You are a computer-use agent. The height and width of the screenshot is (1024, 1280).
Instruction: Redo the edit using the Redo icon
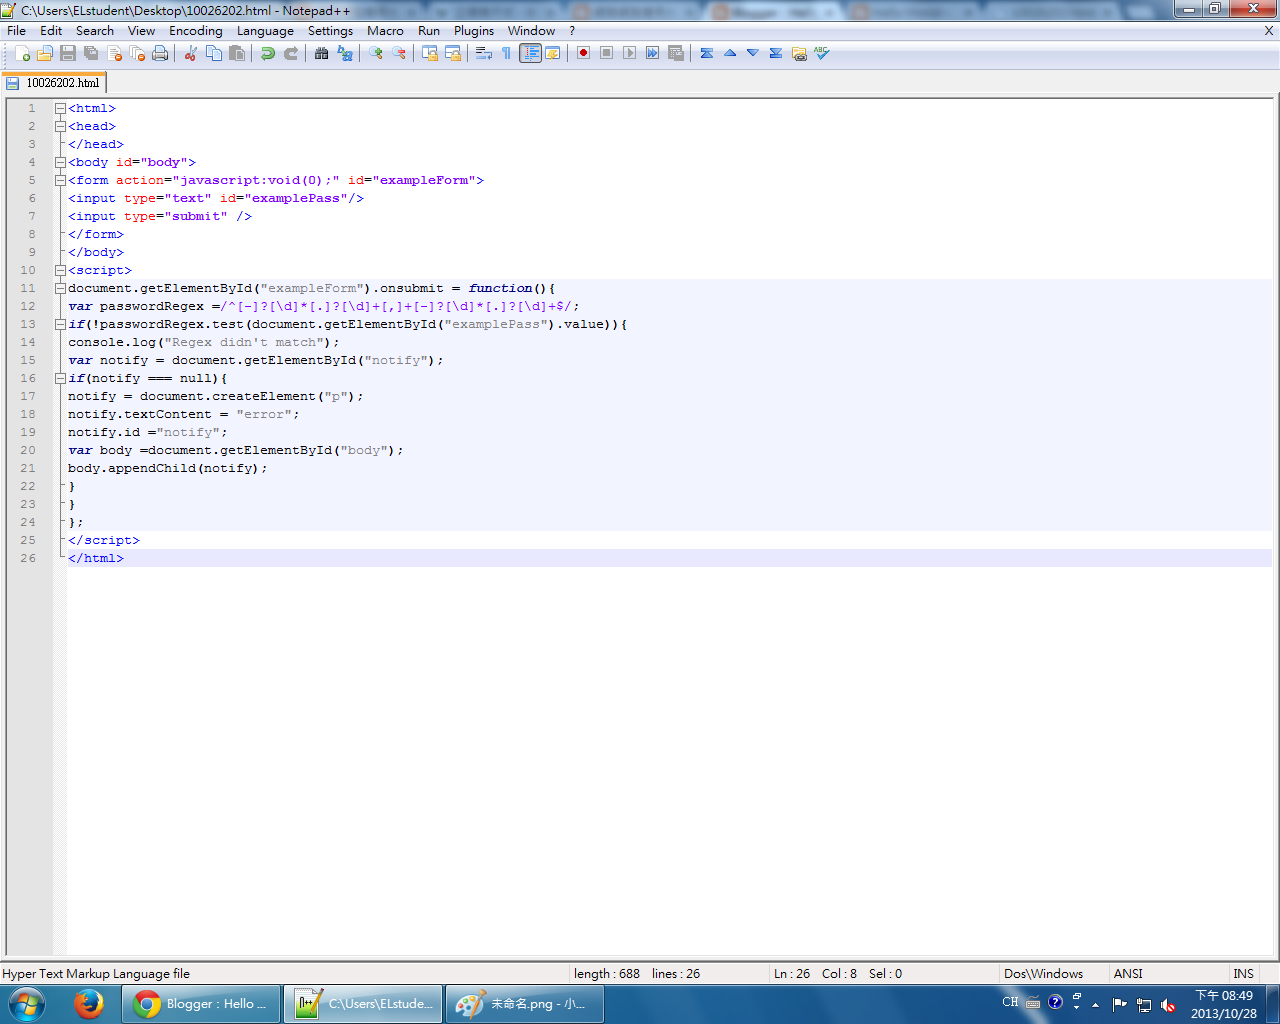(290, 53)
